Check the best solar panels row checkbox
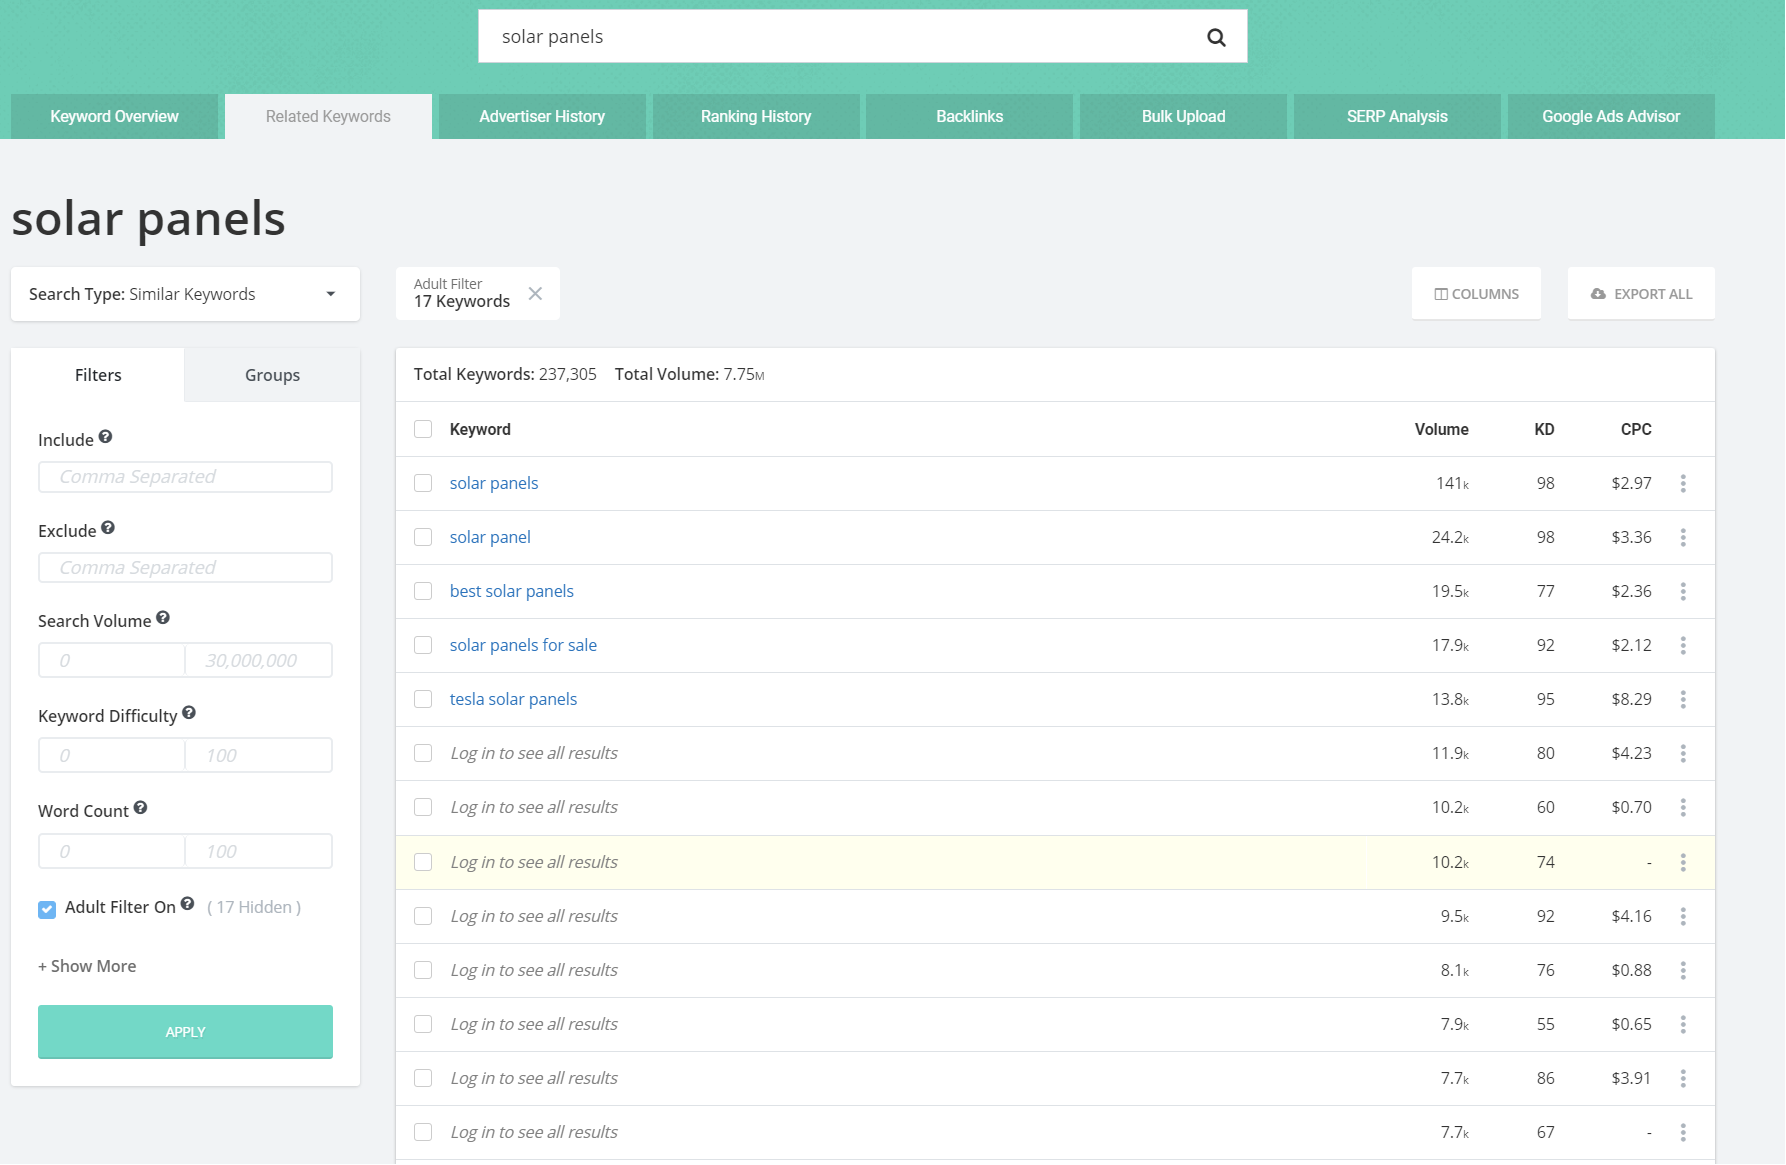1786x1165 pixels. [423, 591]
